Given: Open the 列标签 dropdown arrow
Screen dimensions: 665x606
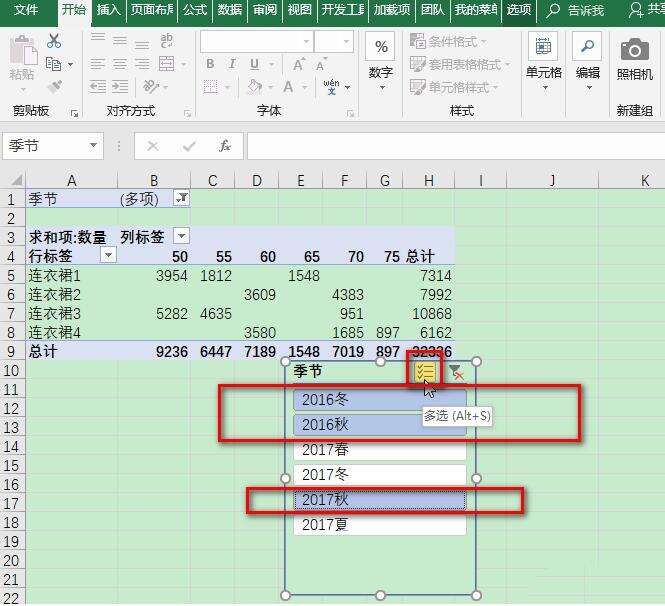Looking at the screenshot, I should pyautogui.click(x=182, y=235).
